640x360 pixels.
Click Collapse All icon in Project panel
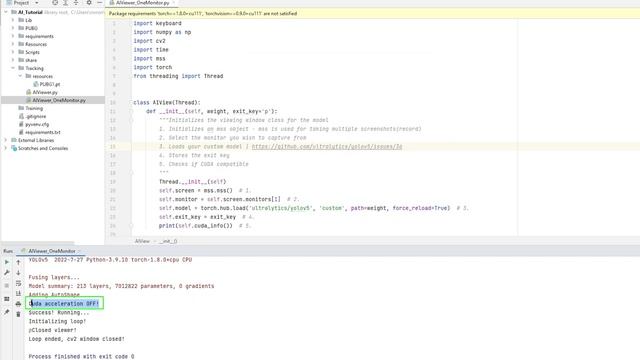[76, 2]
